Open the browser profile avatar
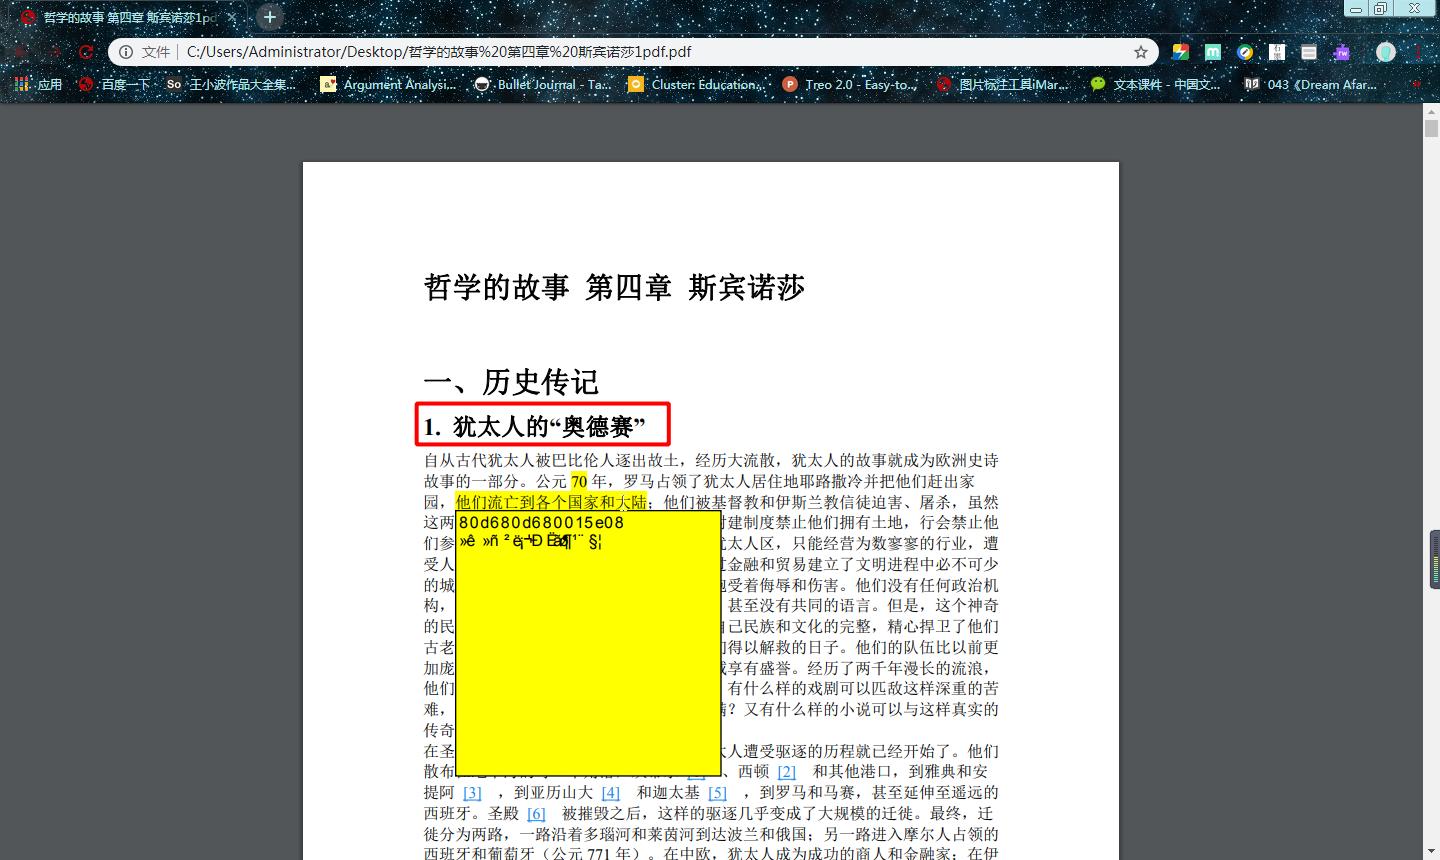Viewport: 1440px width, 860px height. pyautogui.click(x=1386, y=51)
